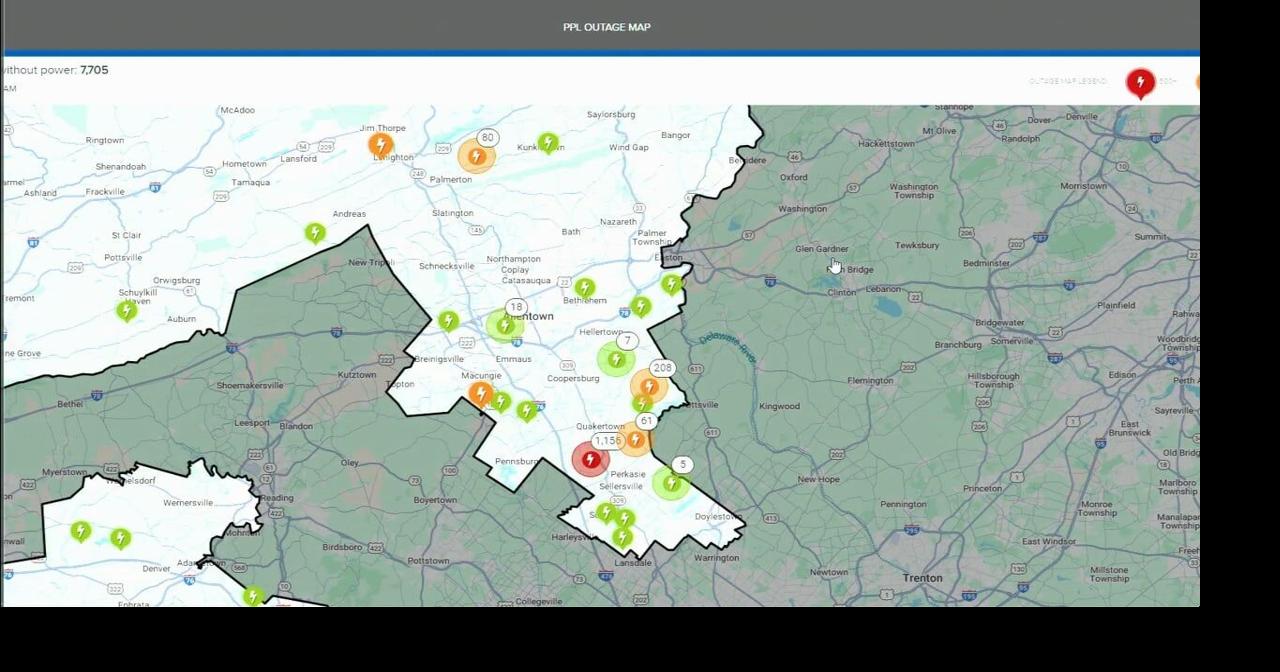
Task: Click the Nazareth label on the map
Action: coord(619,222)
